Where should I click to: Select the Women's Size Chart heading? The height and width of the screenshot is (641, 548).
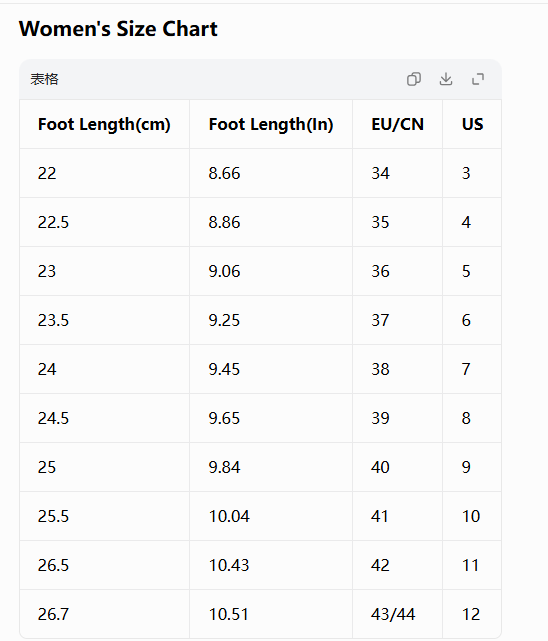[x=118, y=29]
